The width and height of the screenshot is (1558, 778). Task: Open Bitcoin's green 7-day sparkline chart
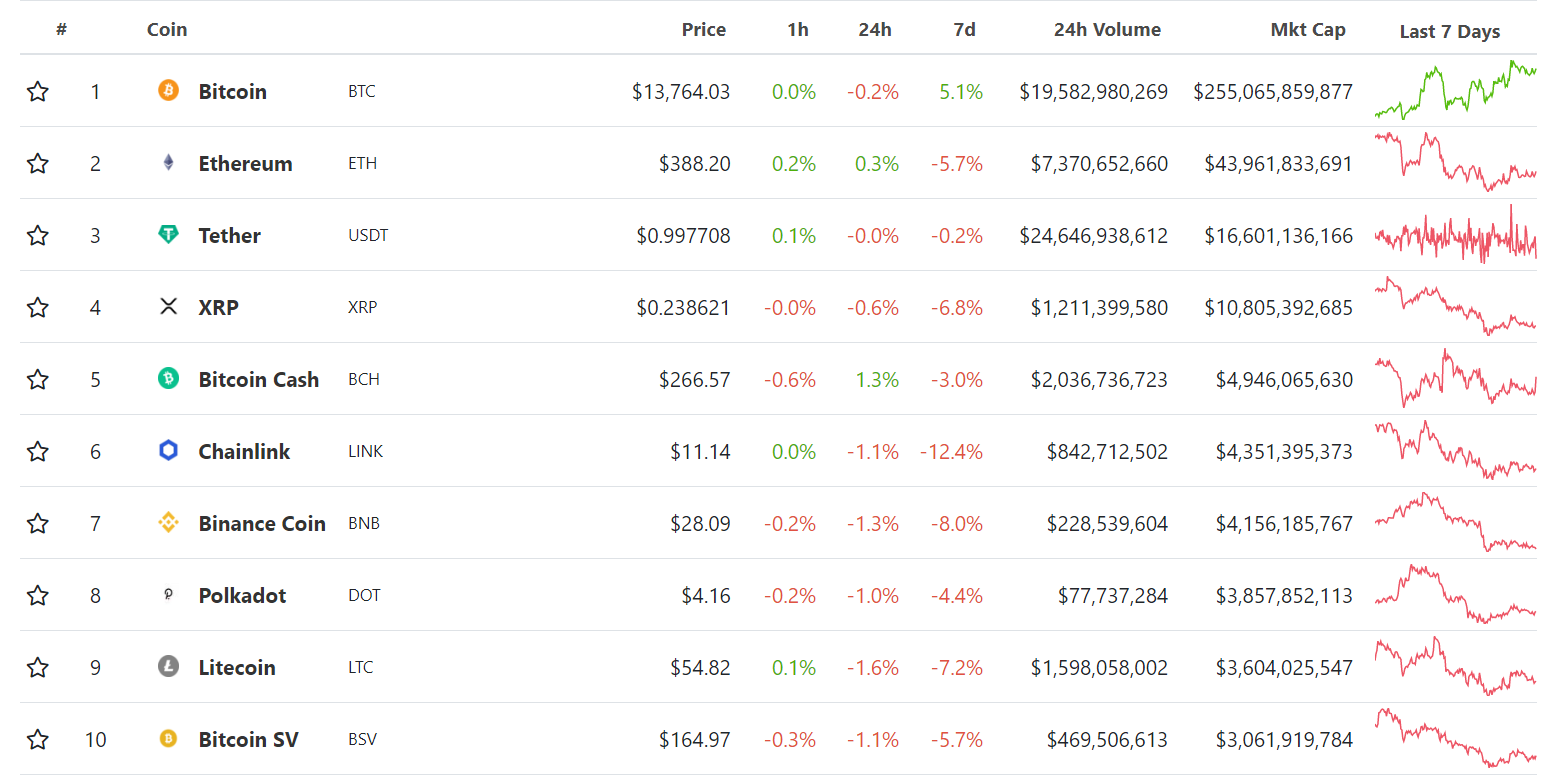1456,90
